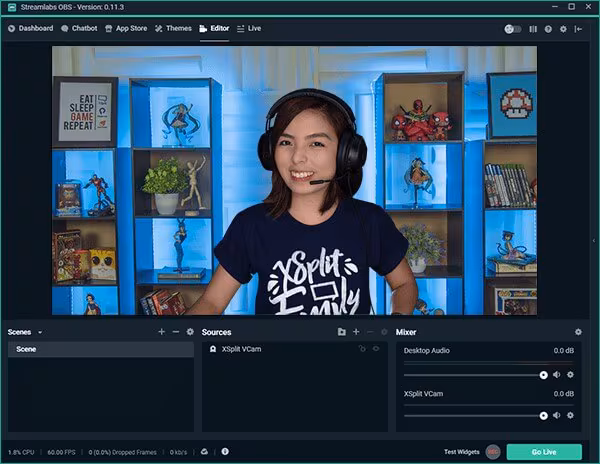Add a new scene with plus icon
600x464 pixels.
tap(161, 332)
